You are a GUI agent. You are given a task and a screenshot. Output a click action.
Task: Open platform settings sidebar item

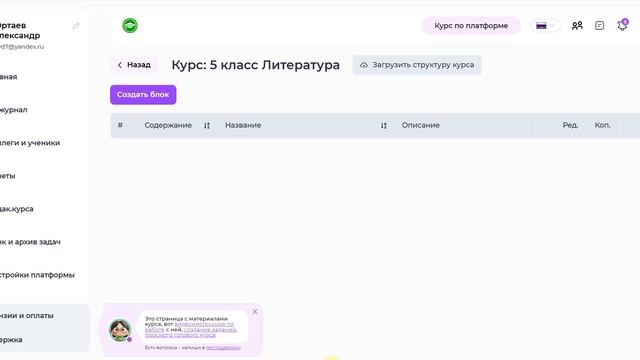click(x=37, y=275)
